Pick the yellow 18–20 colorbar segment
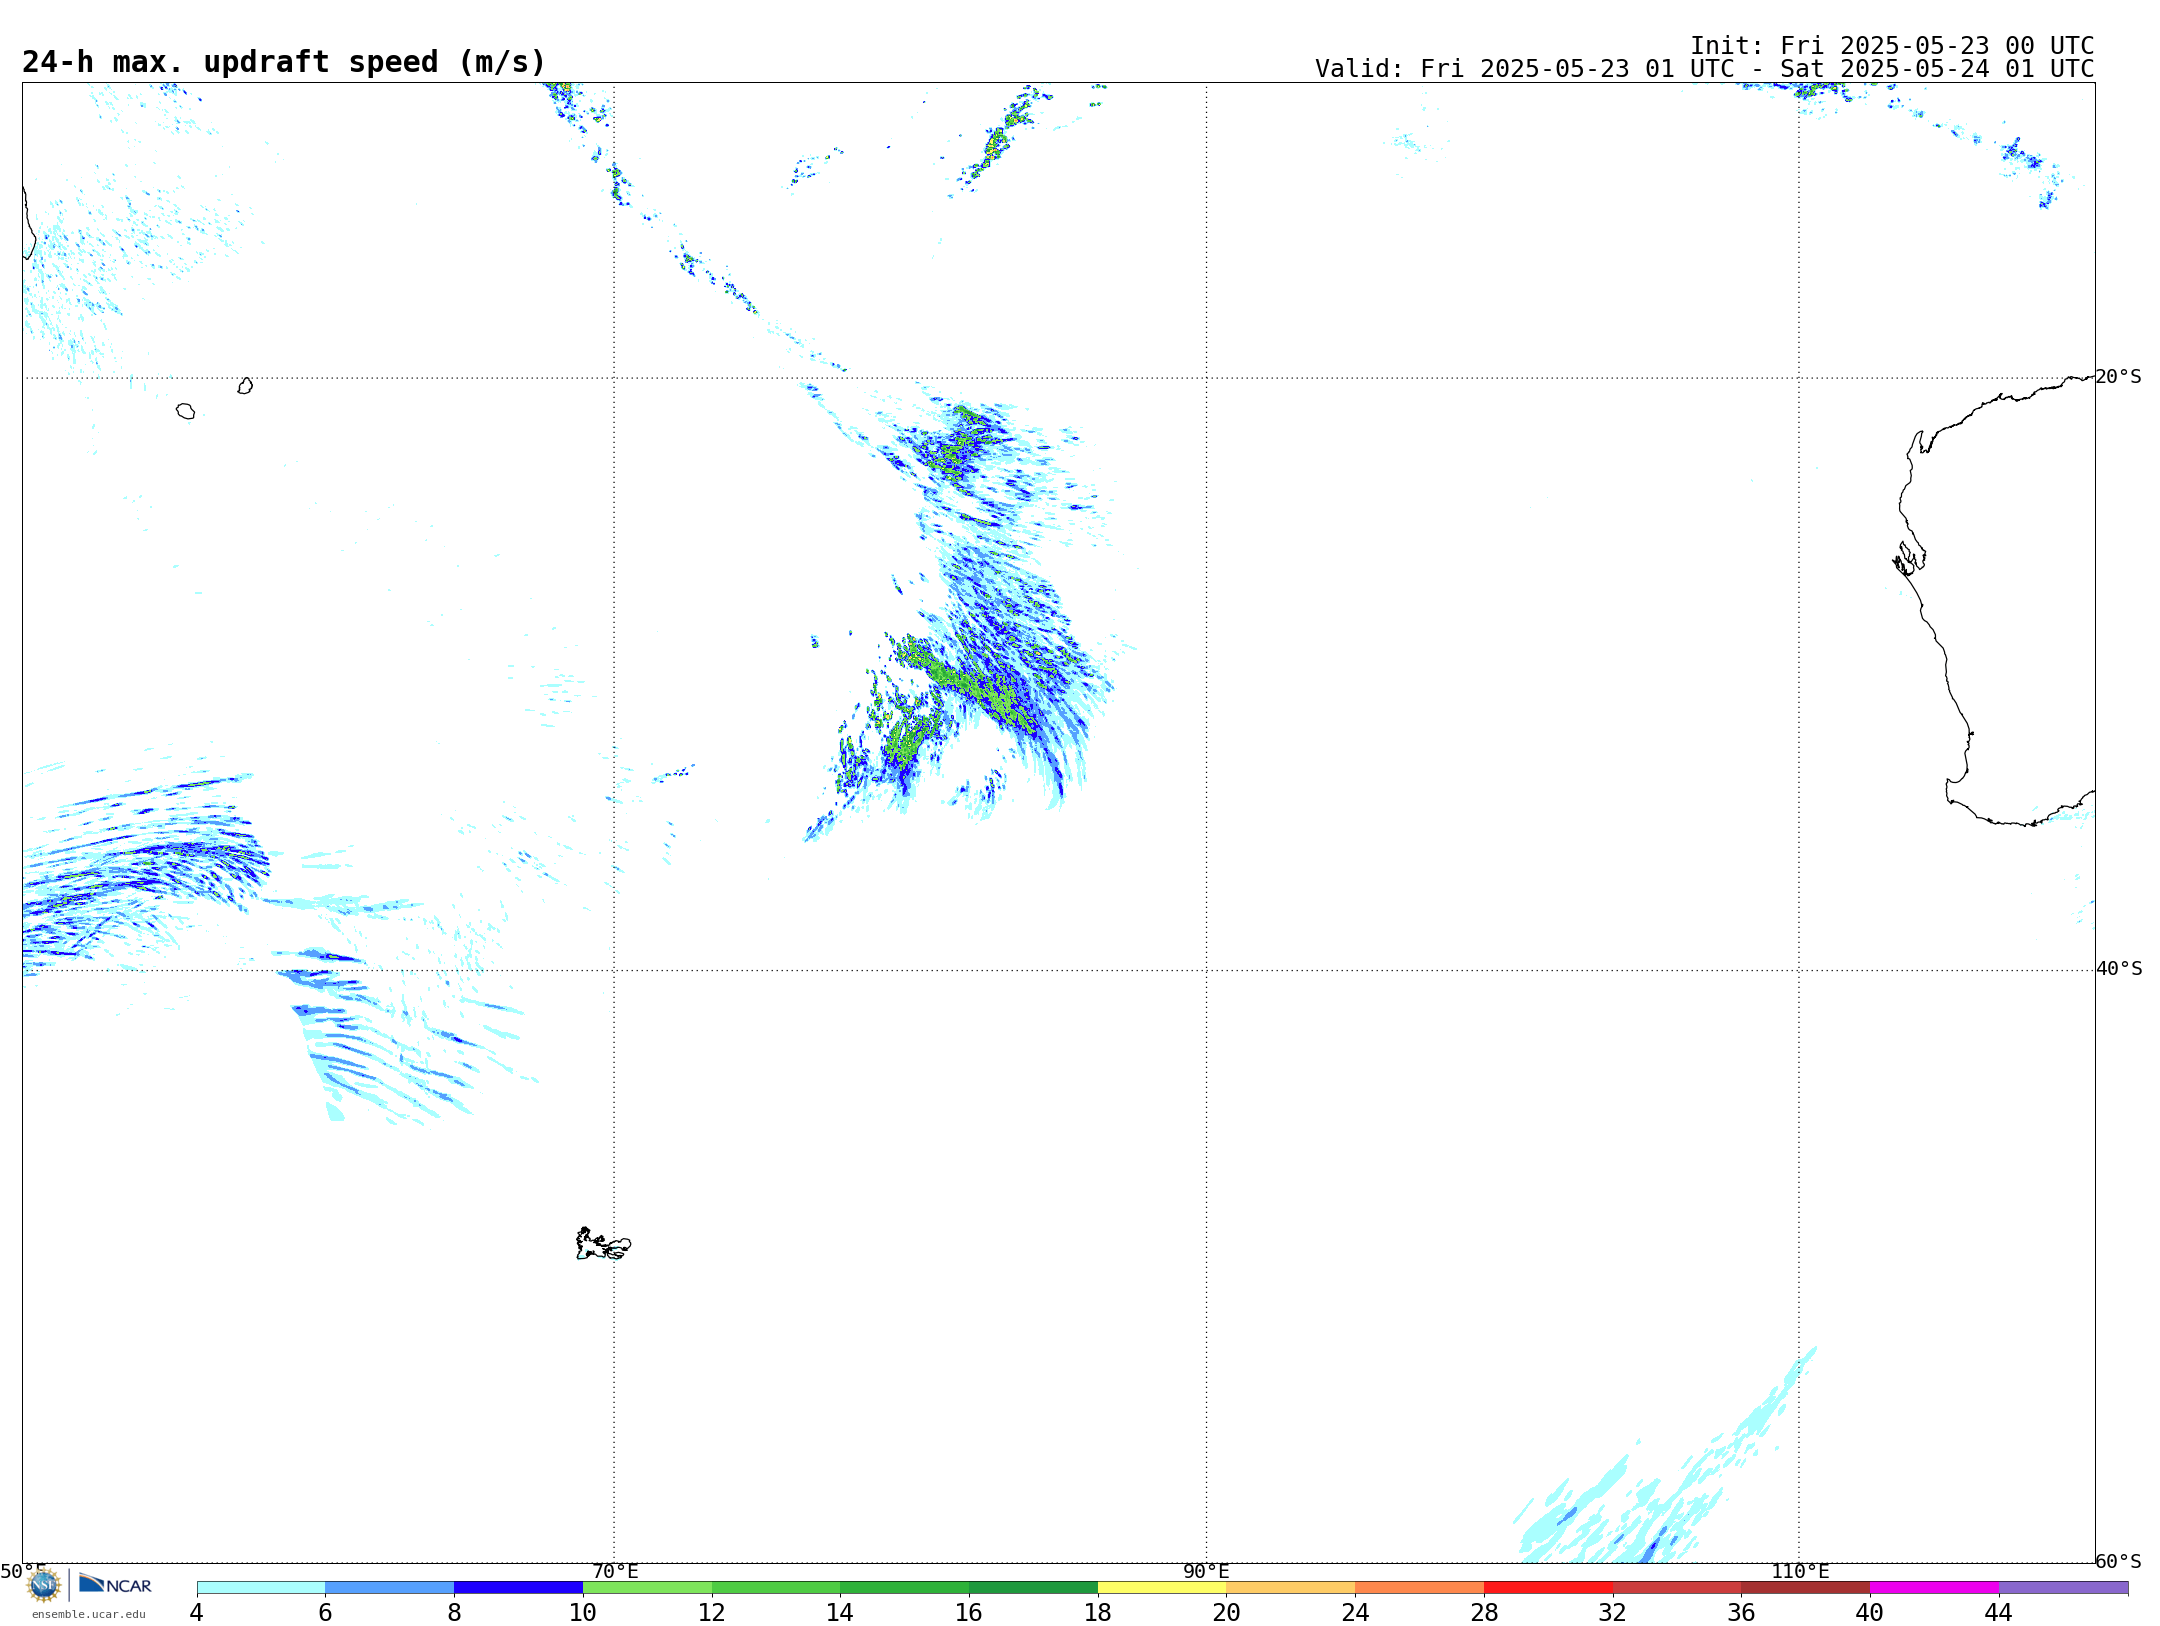The height and width of the screenshot is (1626, 2160). (1162, 1587)
